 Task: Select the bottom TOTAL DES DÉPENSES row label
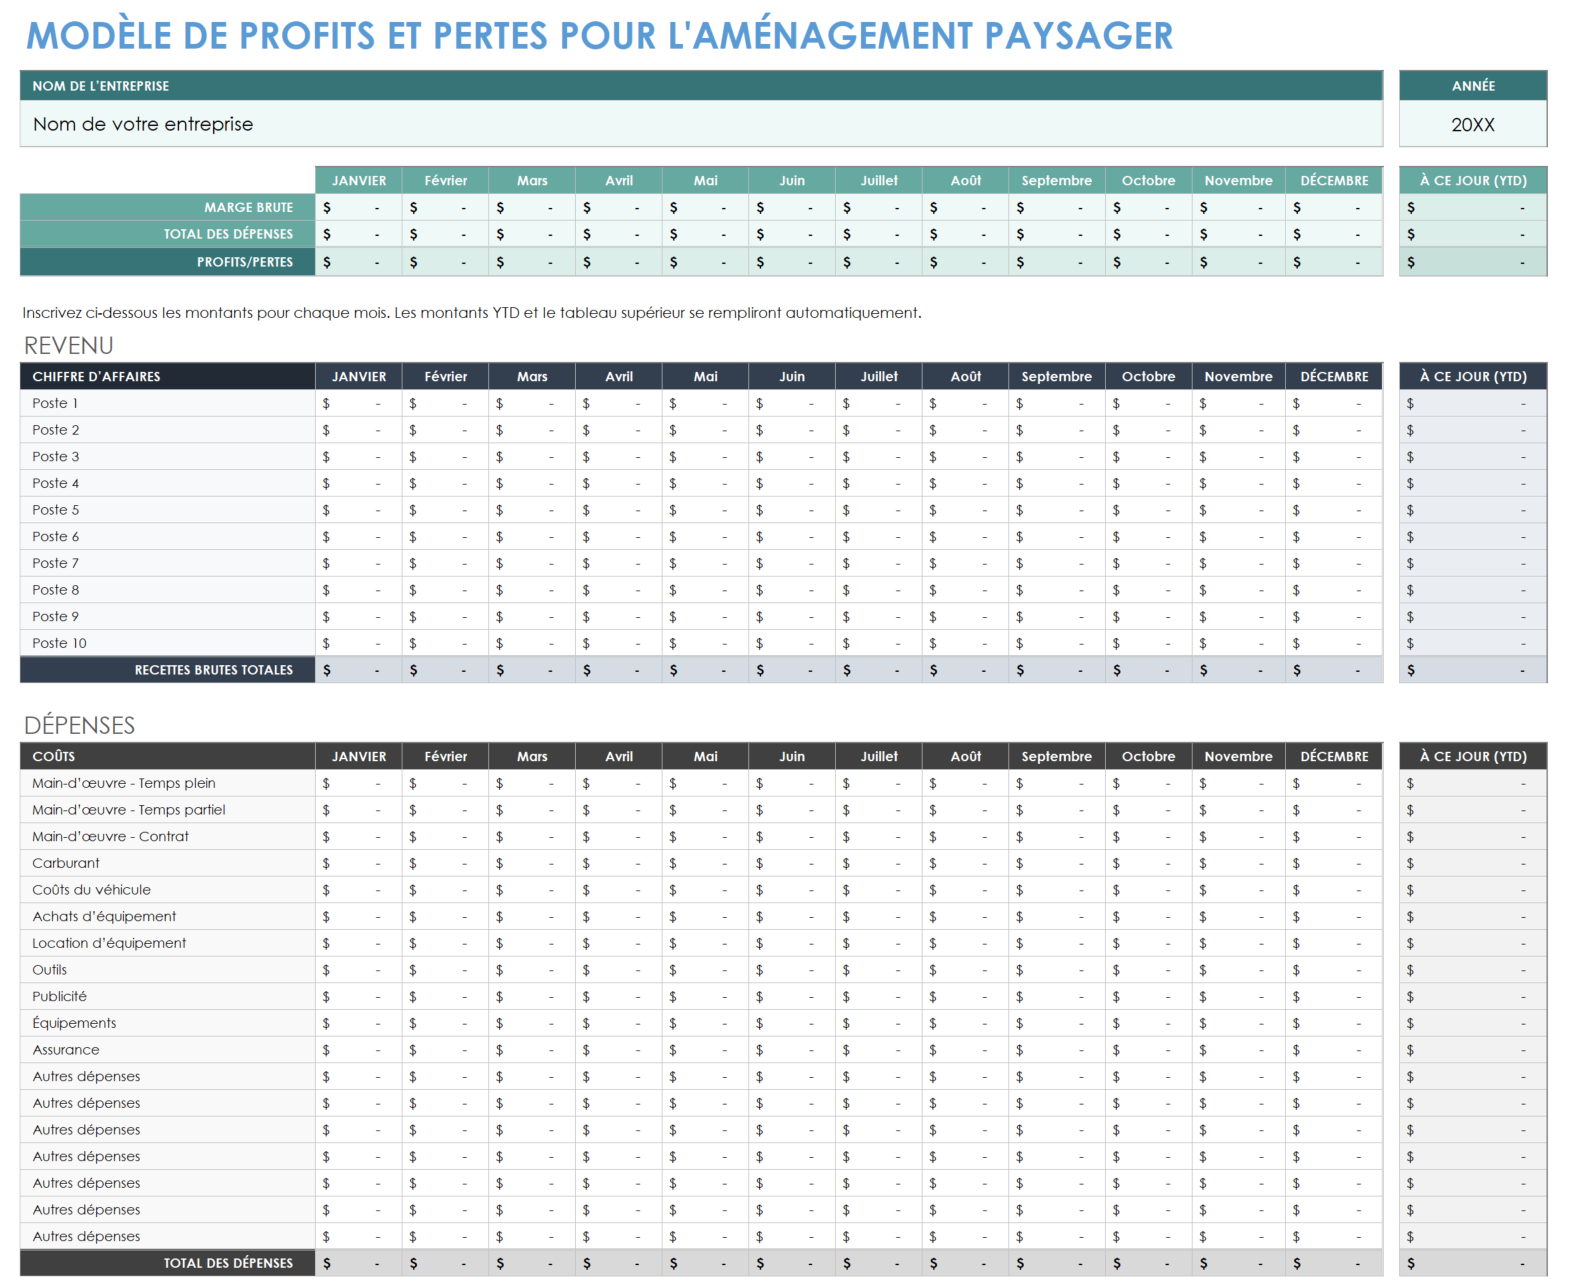pos(228,1263)
